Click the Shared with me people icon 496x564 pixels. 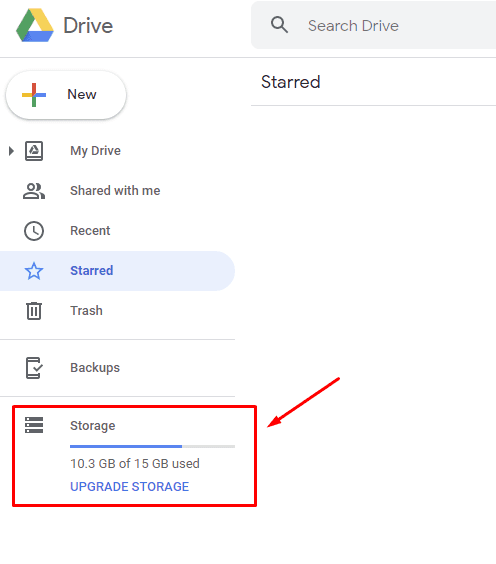tap(34, 191)
